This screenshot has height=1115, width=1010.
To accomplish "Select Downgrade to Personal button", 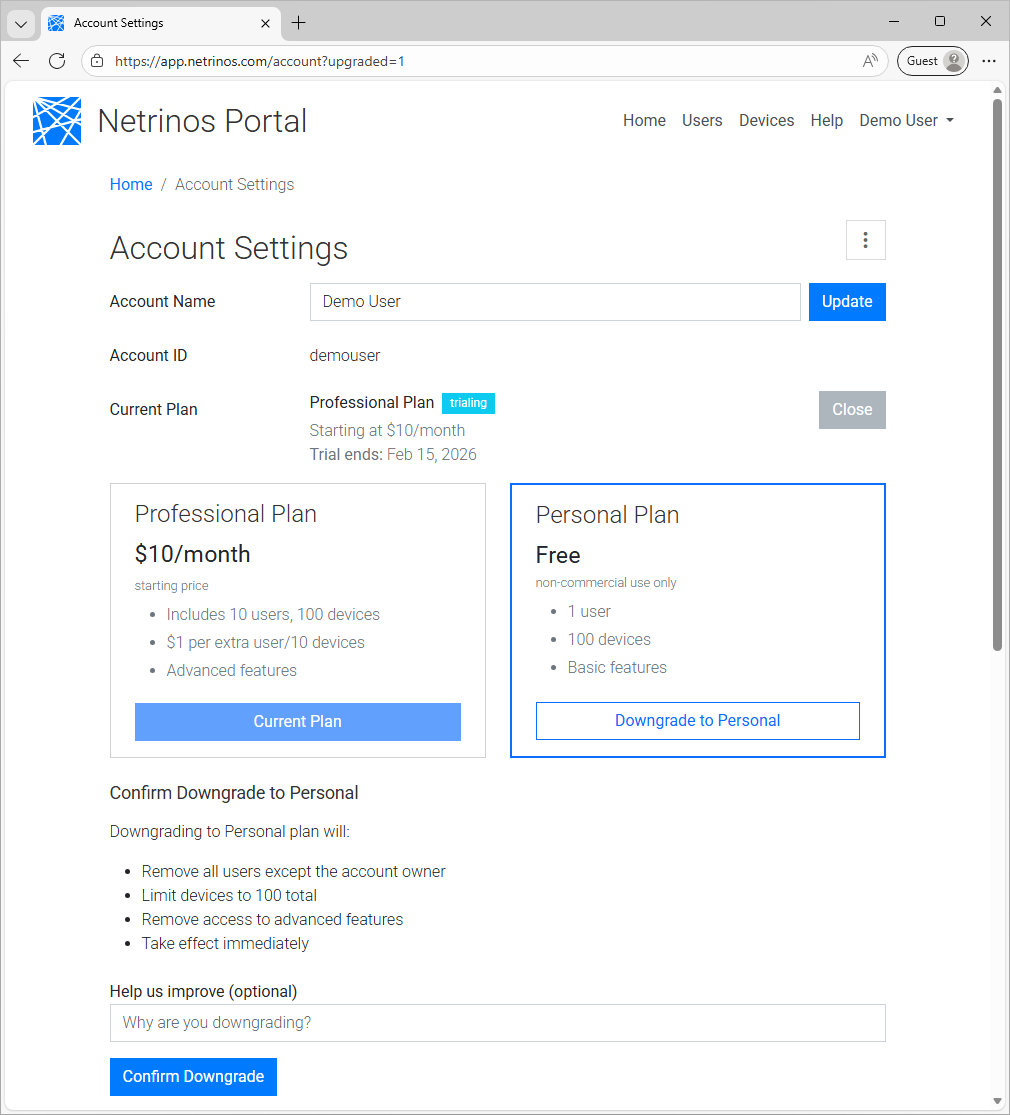I will [x=697, y=720].
